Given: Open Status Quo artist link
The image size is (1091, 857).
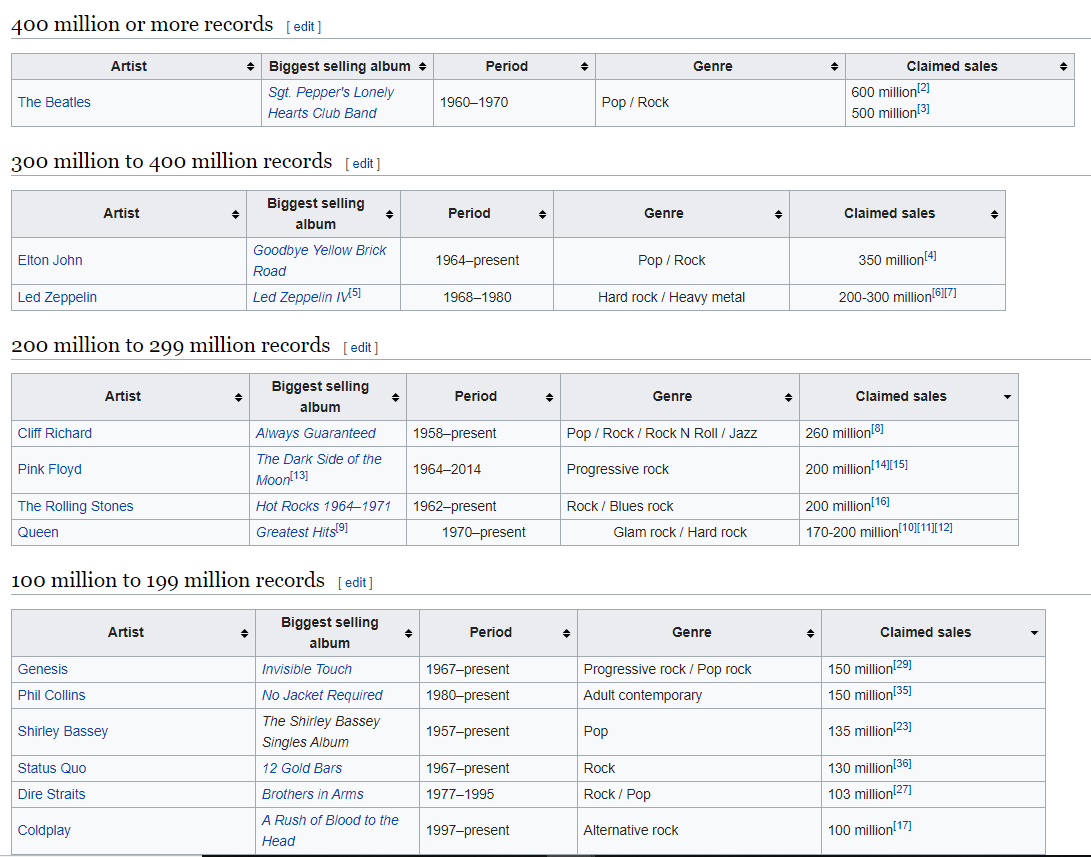Looking at the screenshot, I should coord(51,769).
